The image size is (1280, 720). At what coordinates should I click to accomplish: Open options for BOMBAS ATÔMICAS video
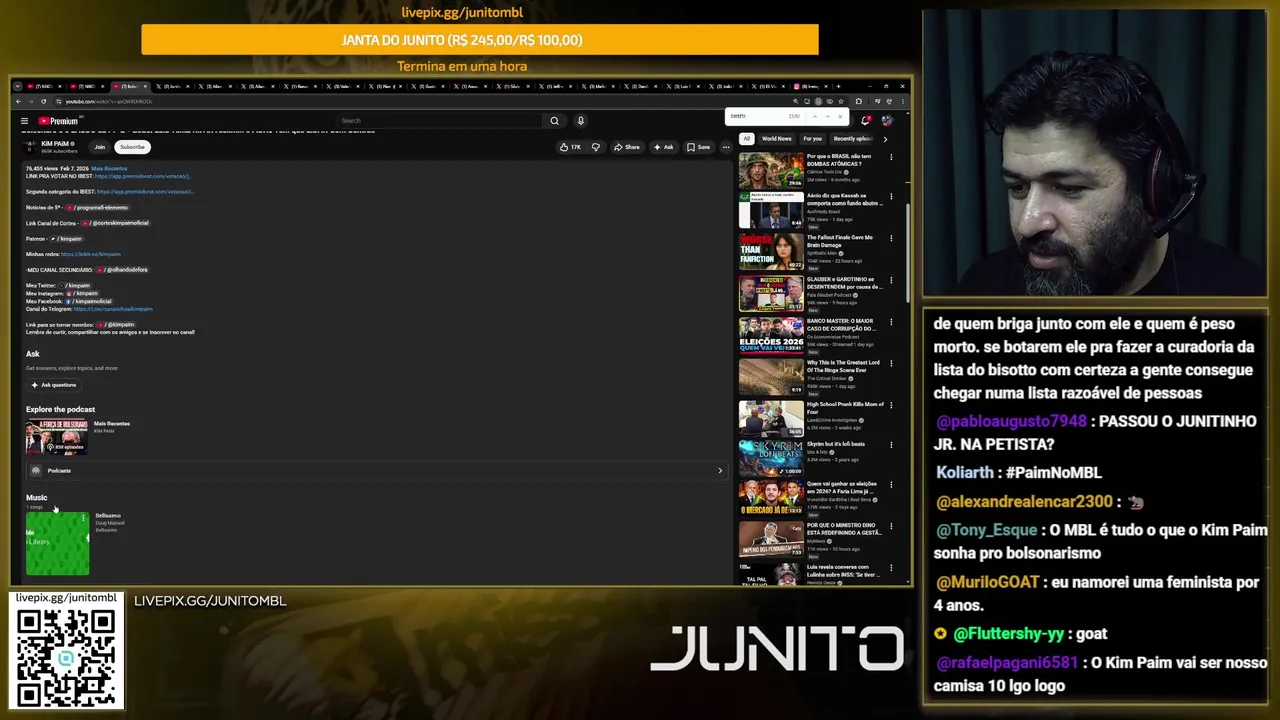pos(891,157)
